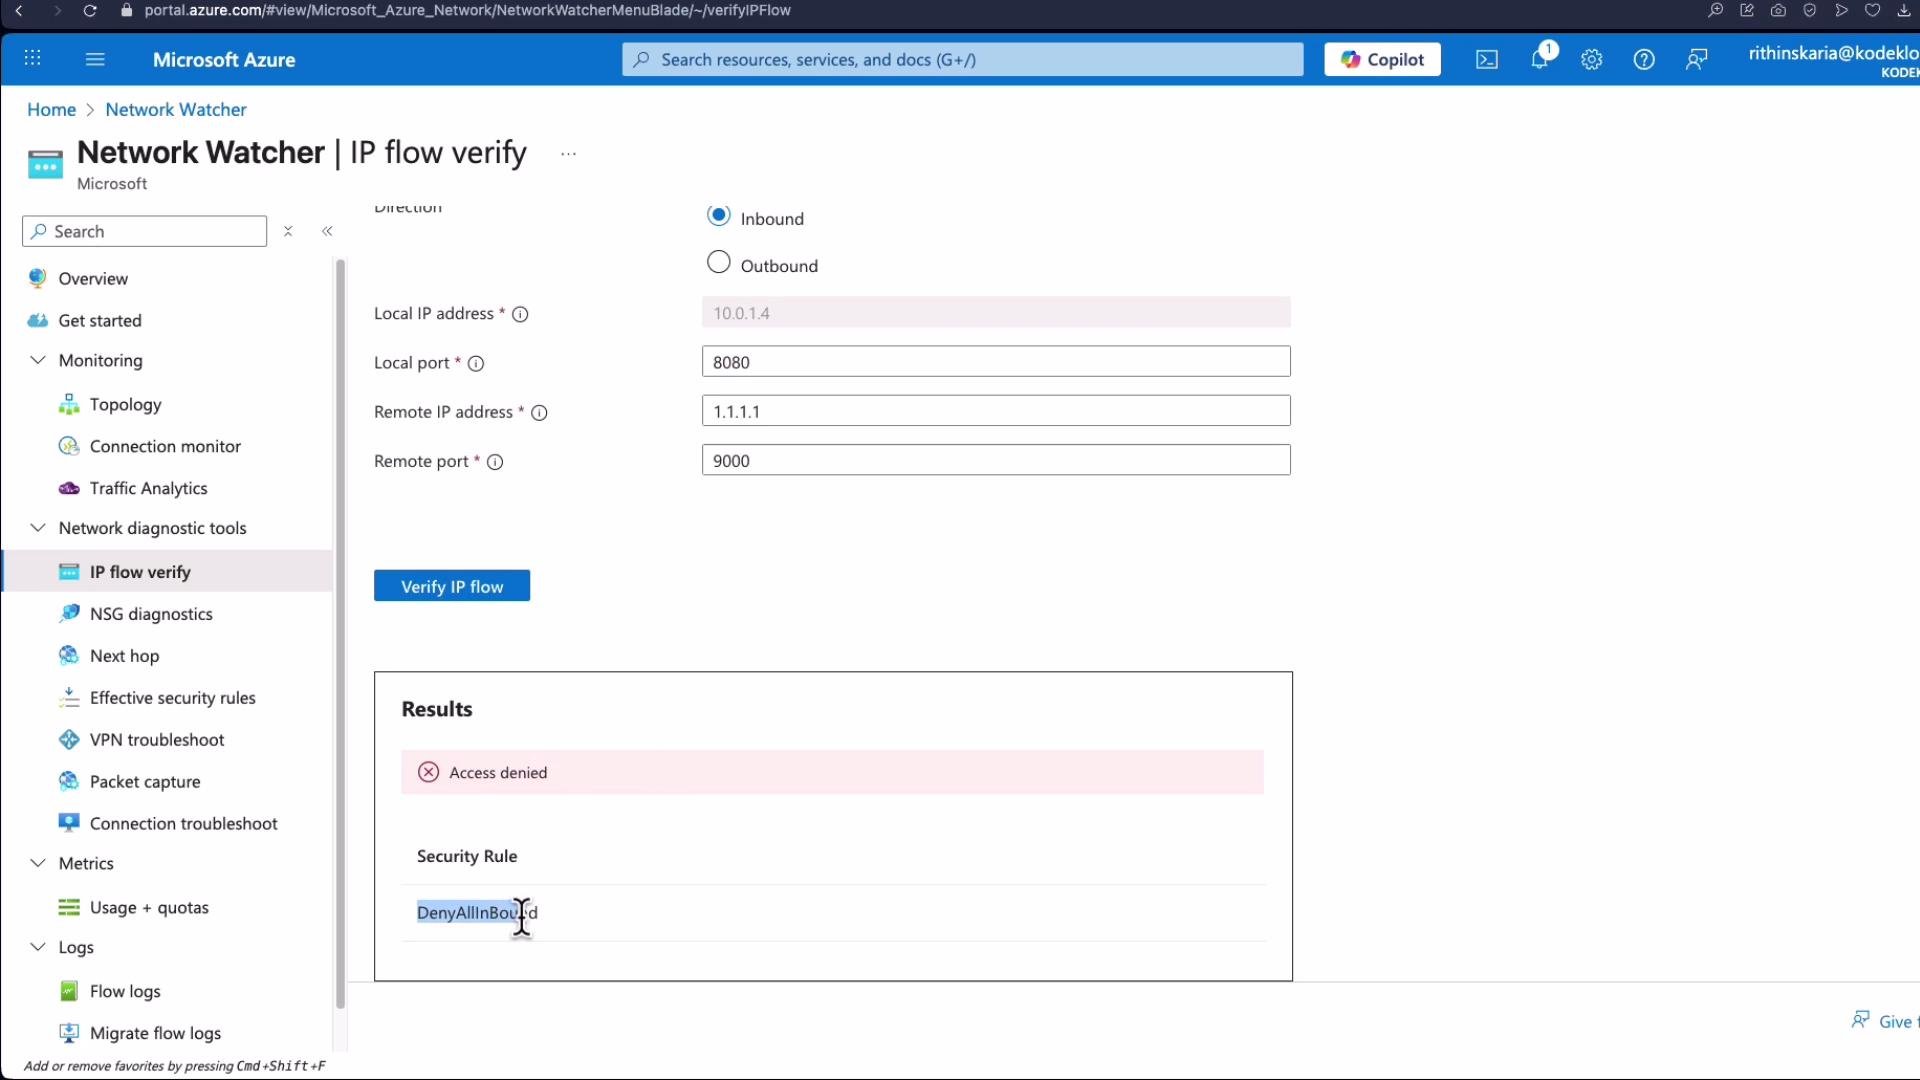1920x1080 pixels.
Task: Open the help question mark menu
Action: (x=1644, y=59)
